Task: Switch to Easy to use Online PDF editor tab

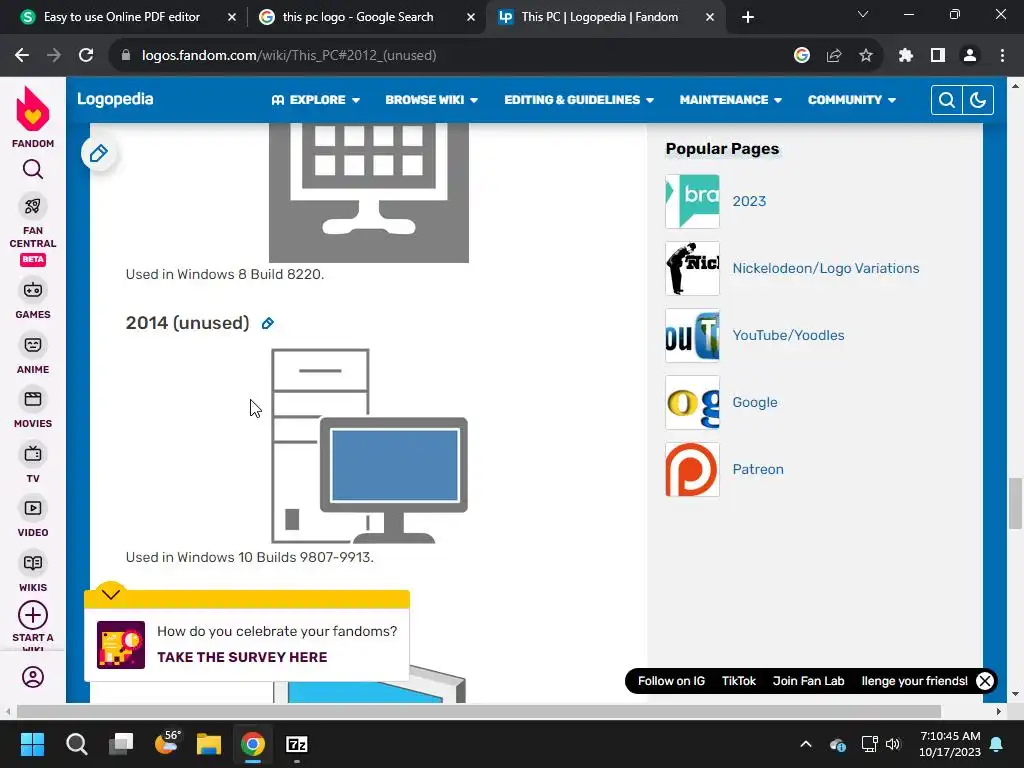Action: 121,17
